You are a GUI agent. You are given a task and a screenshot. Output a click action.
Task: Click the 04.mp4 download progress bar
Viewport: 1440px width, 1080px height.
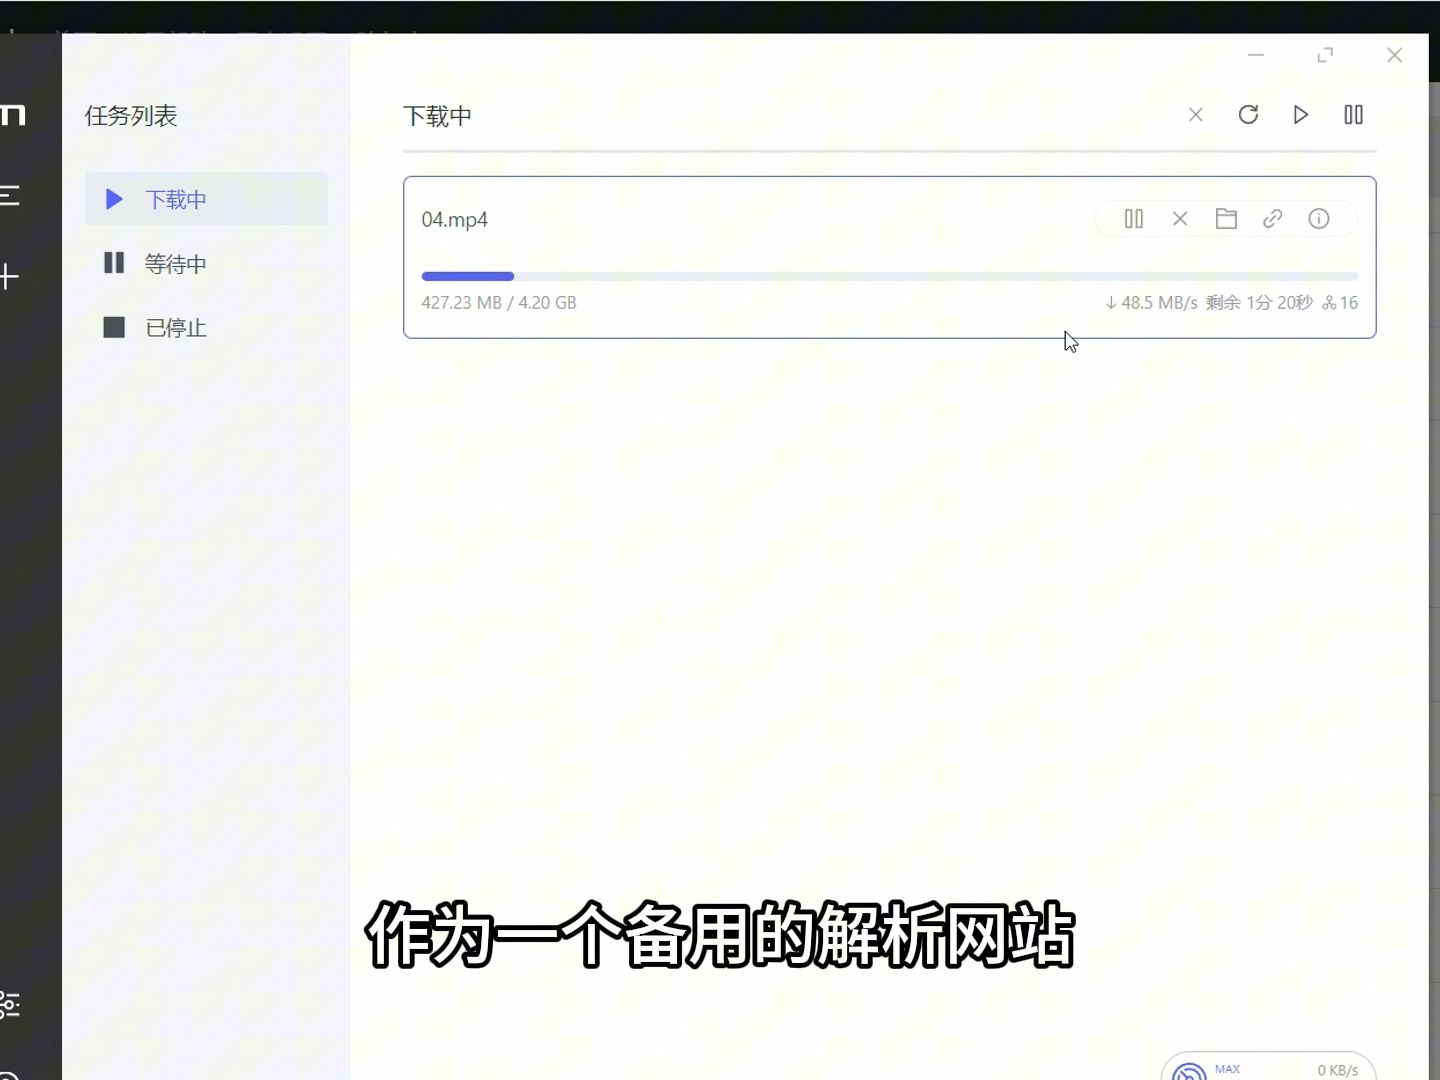[890, 276]
